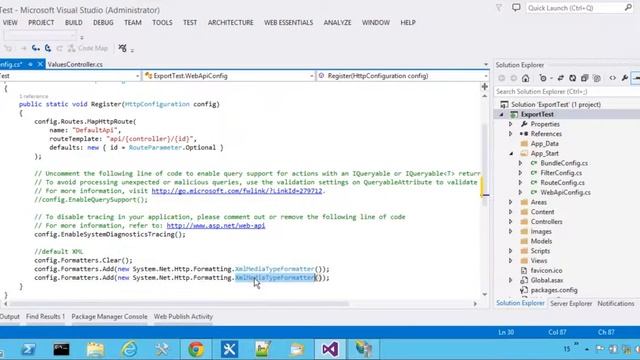Open the ExportTest.WebApiConfig class dropdown
Image resolution: width=640 pixels, height=360 pixels.
(229, 76)
